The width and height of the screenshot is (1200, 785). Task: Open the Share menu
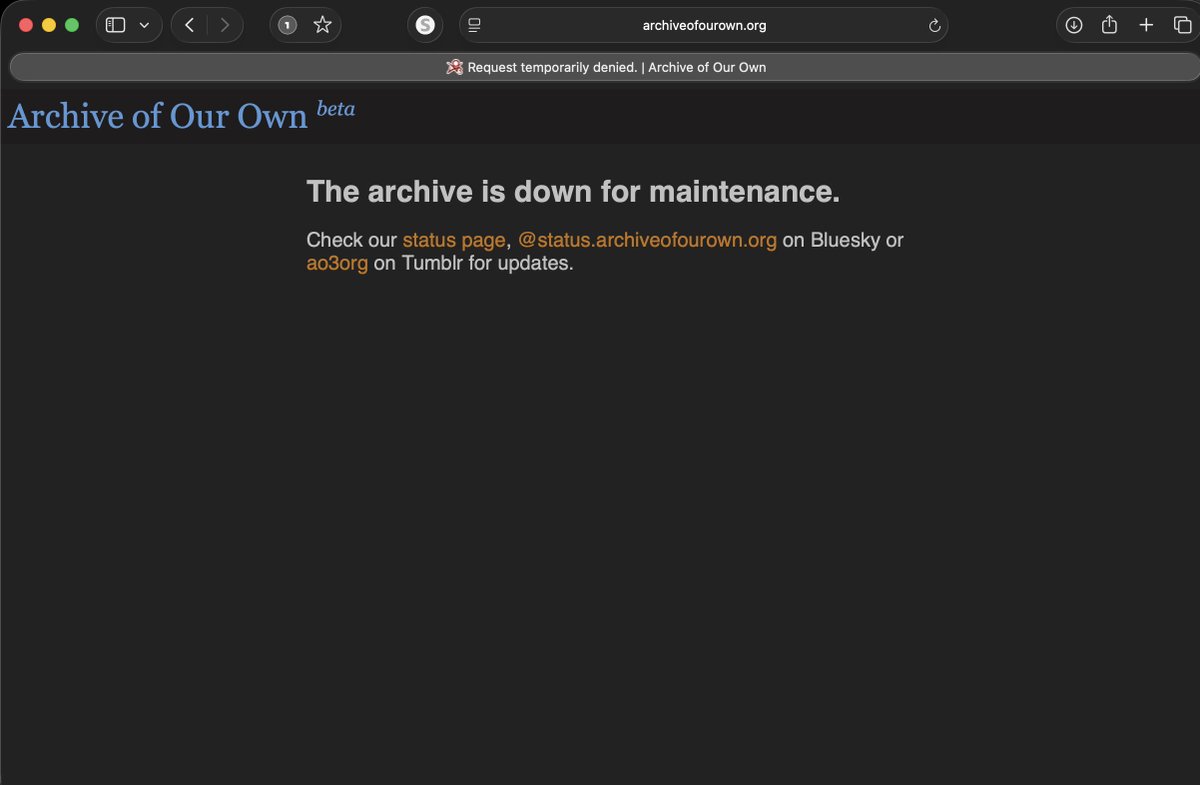(1109, 25)
